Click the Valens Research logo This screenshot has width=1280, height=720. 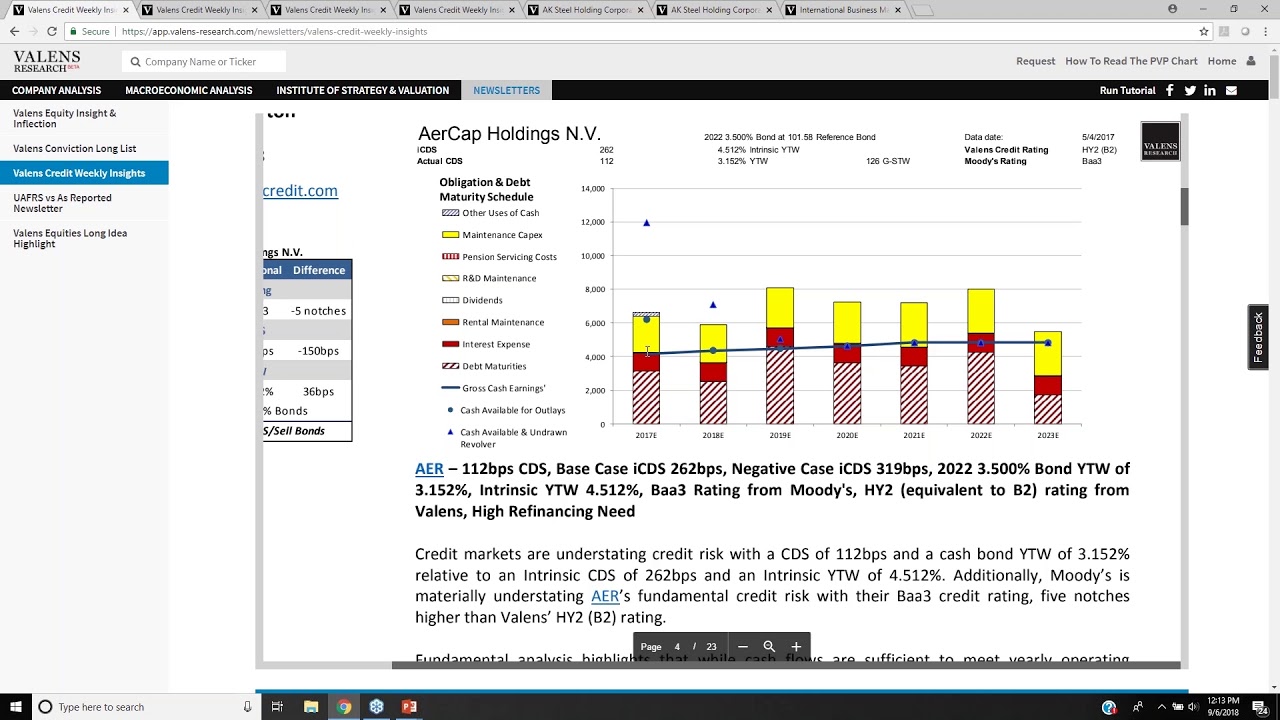[47, 61]
